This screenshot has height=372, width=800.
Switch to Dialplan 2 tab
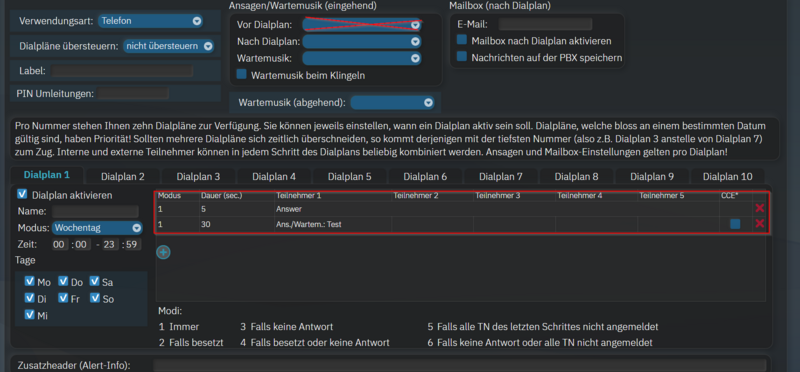coord(122,177)
